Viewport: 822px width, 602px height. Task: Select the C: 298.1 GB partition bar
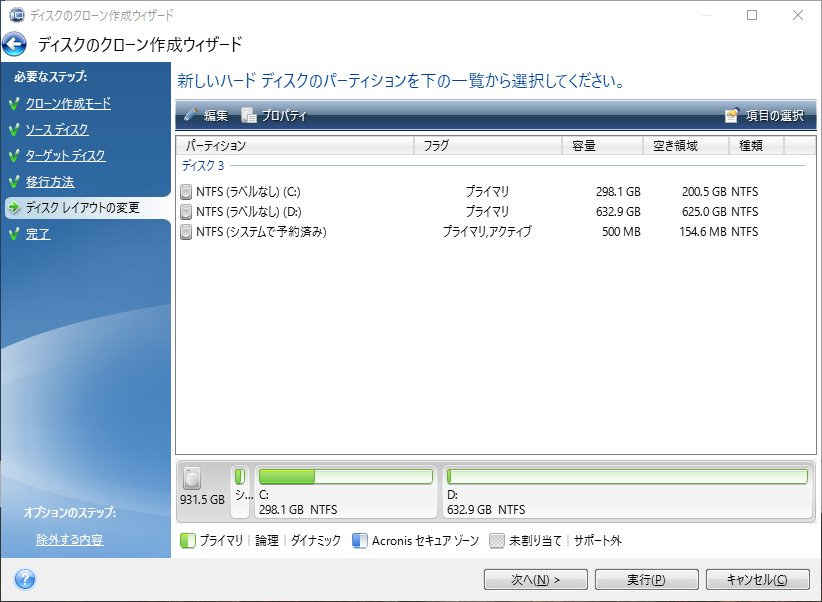click(345, 491)
